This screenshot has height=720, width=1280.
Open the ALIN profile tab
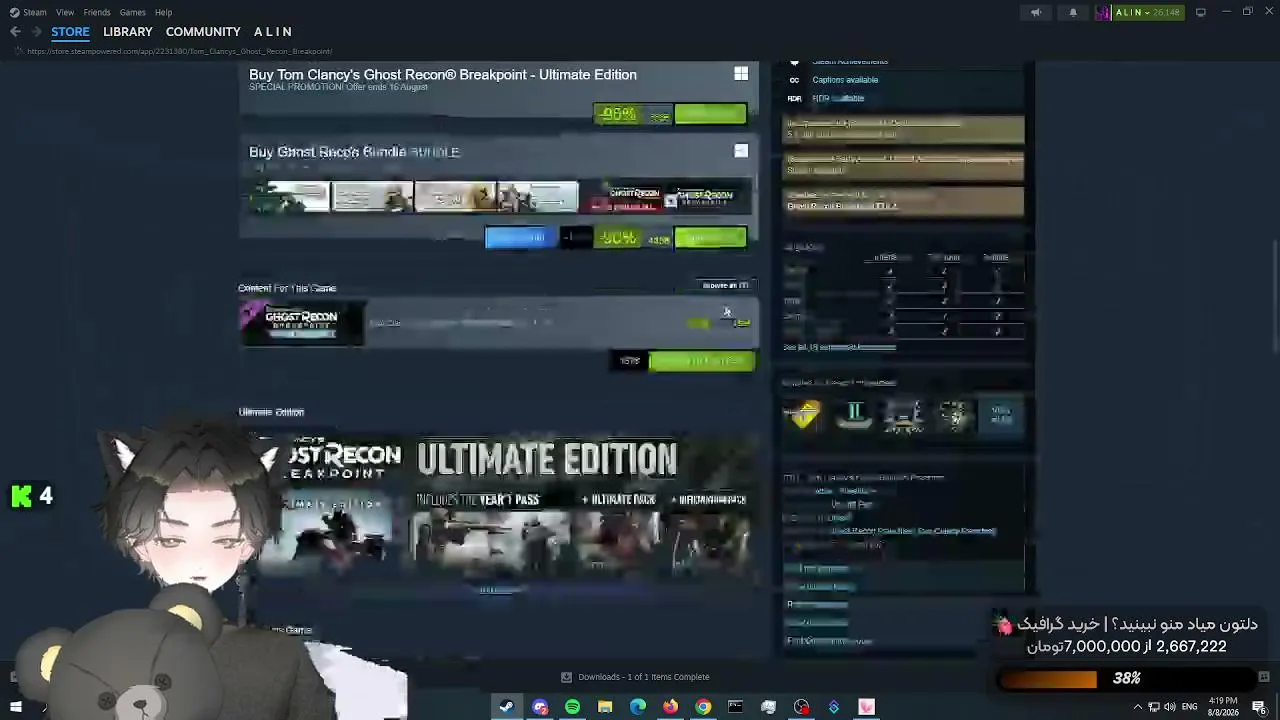tap(273, 32)
